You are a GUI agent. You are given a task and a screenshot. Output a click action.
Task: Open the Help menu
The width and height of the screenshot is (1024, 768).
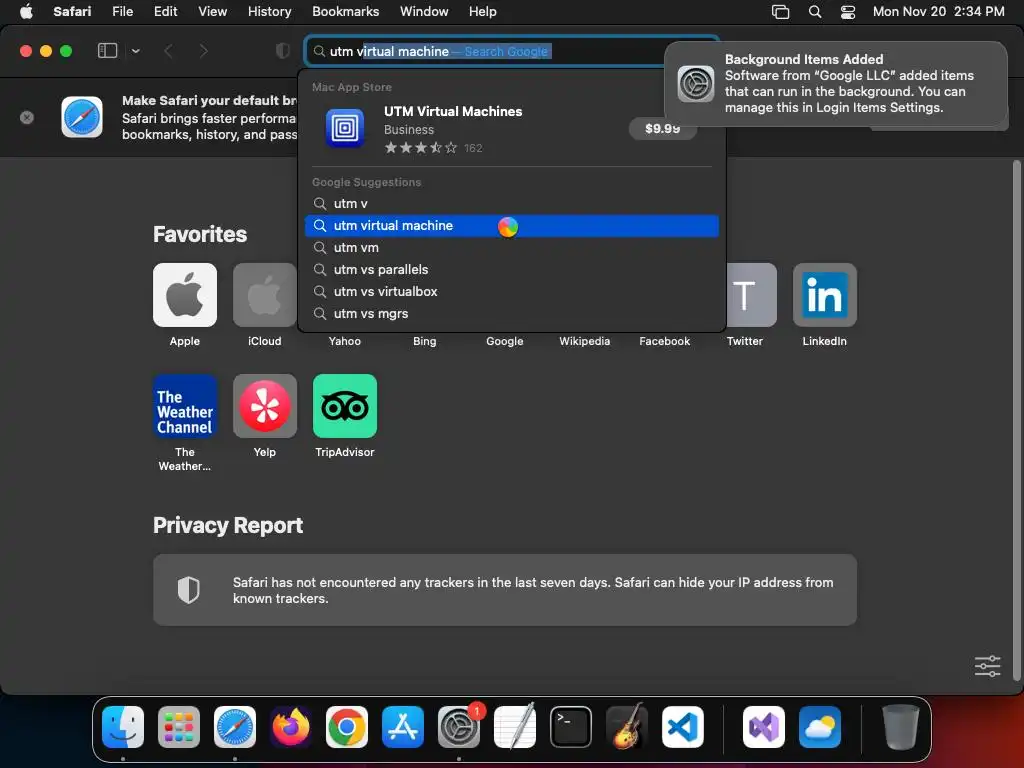482,11
